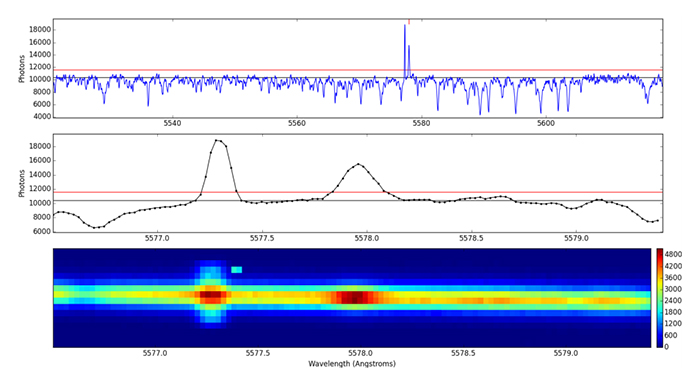Click the 5579.0 label under middle plot

576,239
